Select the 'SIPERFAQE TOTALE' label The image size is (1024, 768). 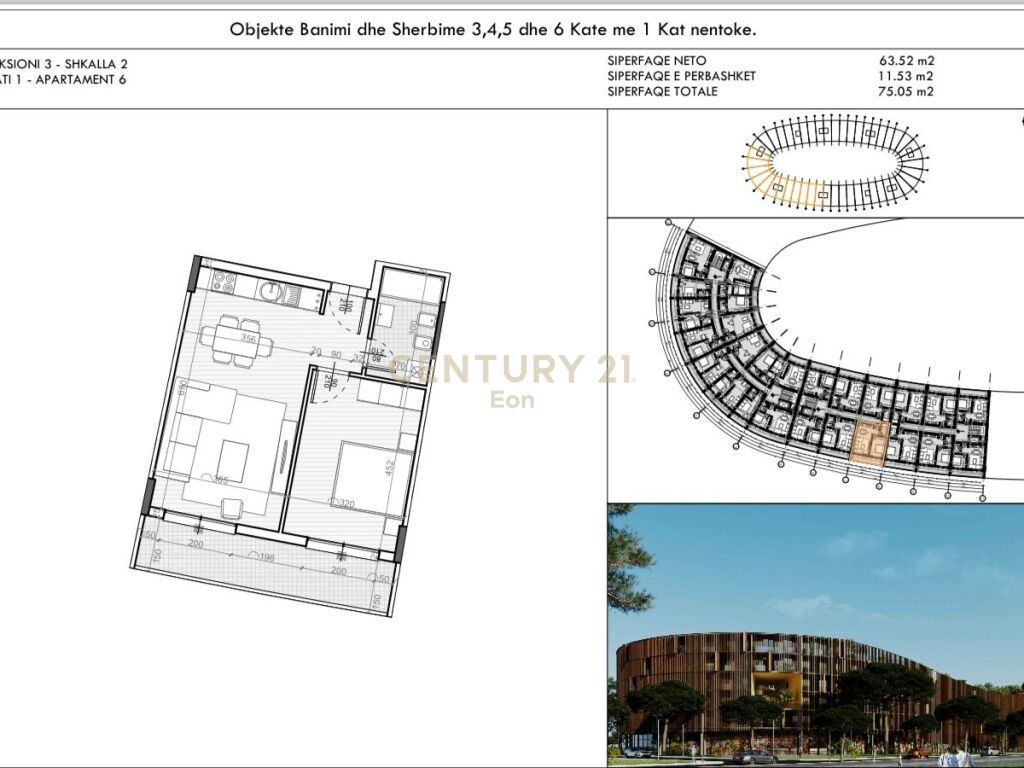point(662,91)
